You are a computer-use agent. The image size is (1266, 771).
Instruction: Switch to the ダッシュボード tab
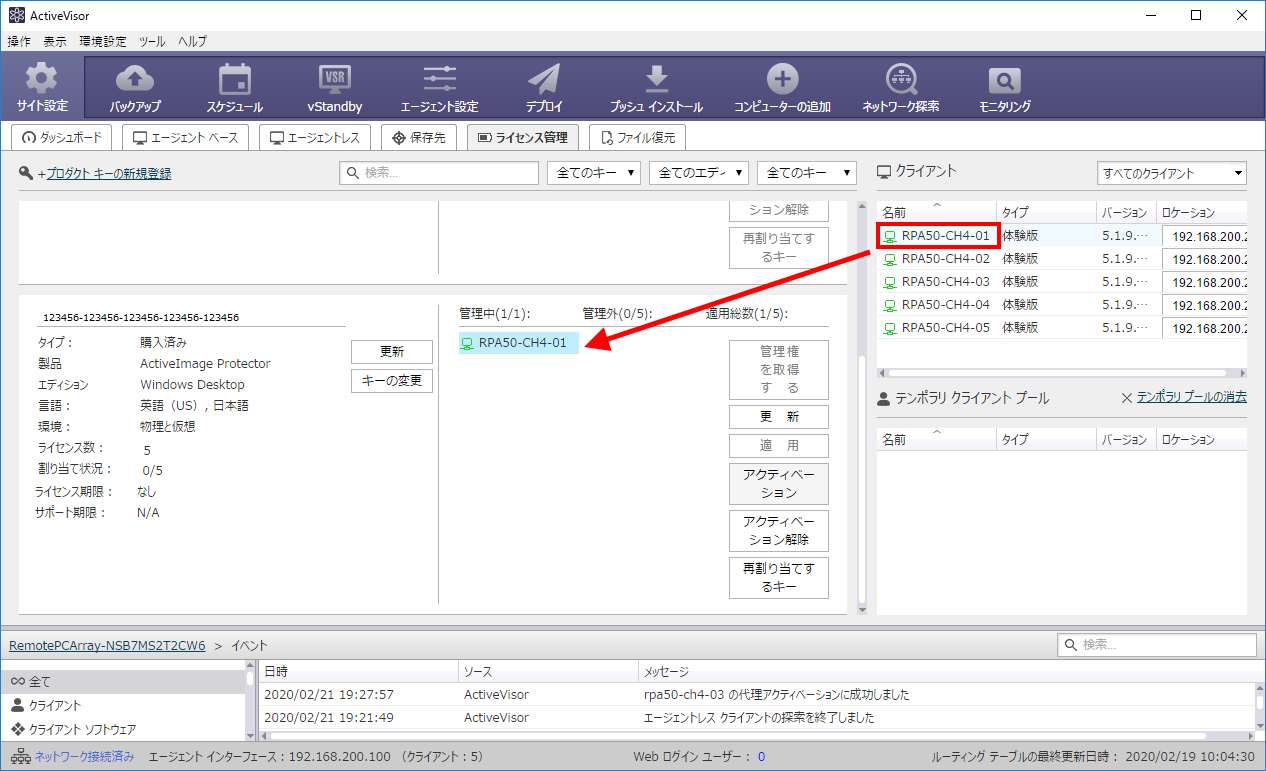pos(62,138)
